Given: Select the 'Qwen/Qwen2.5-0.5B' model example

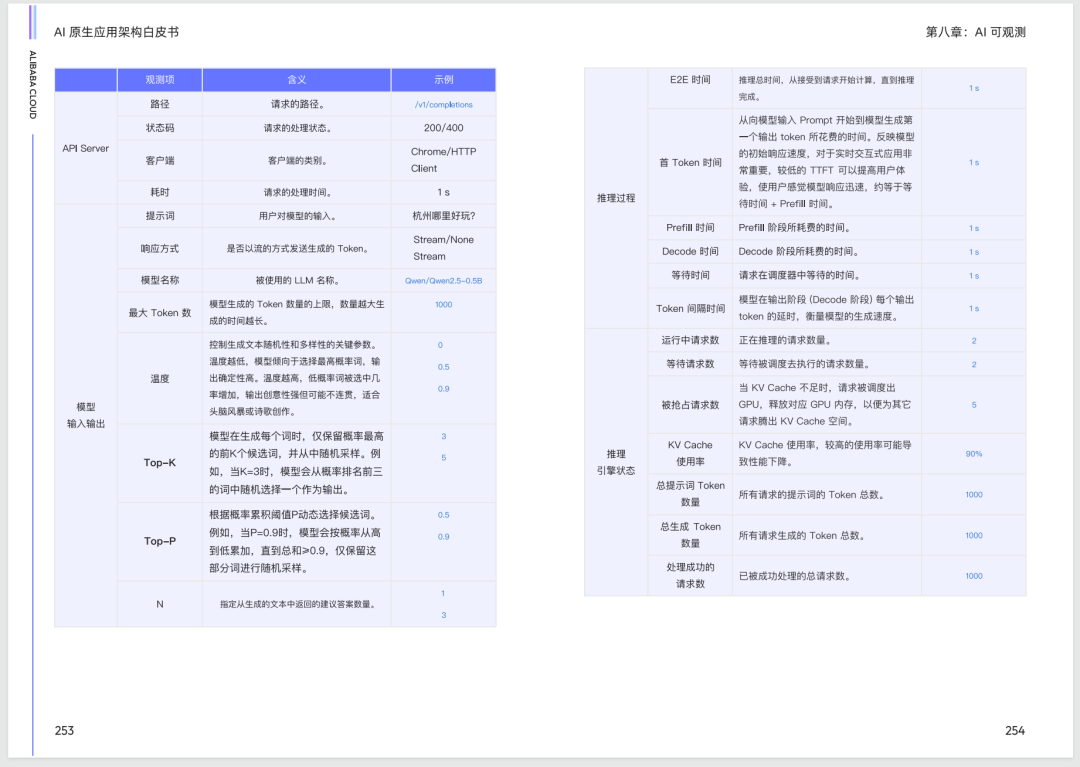Looking at the screenshot, I should [444, 281].
